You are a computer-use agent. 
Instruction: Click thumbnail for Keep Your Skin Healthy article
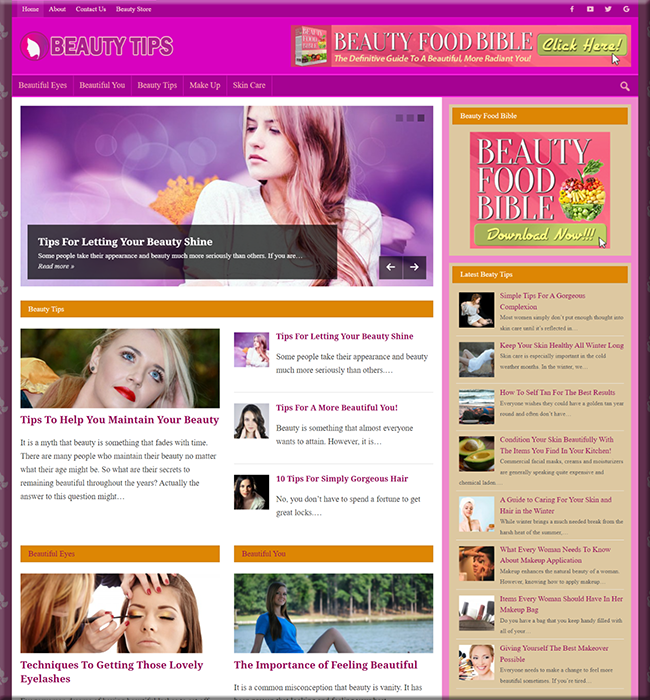(476, 359)
